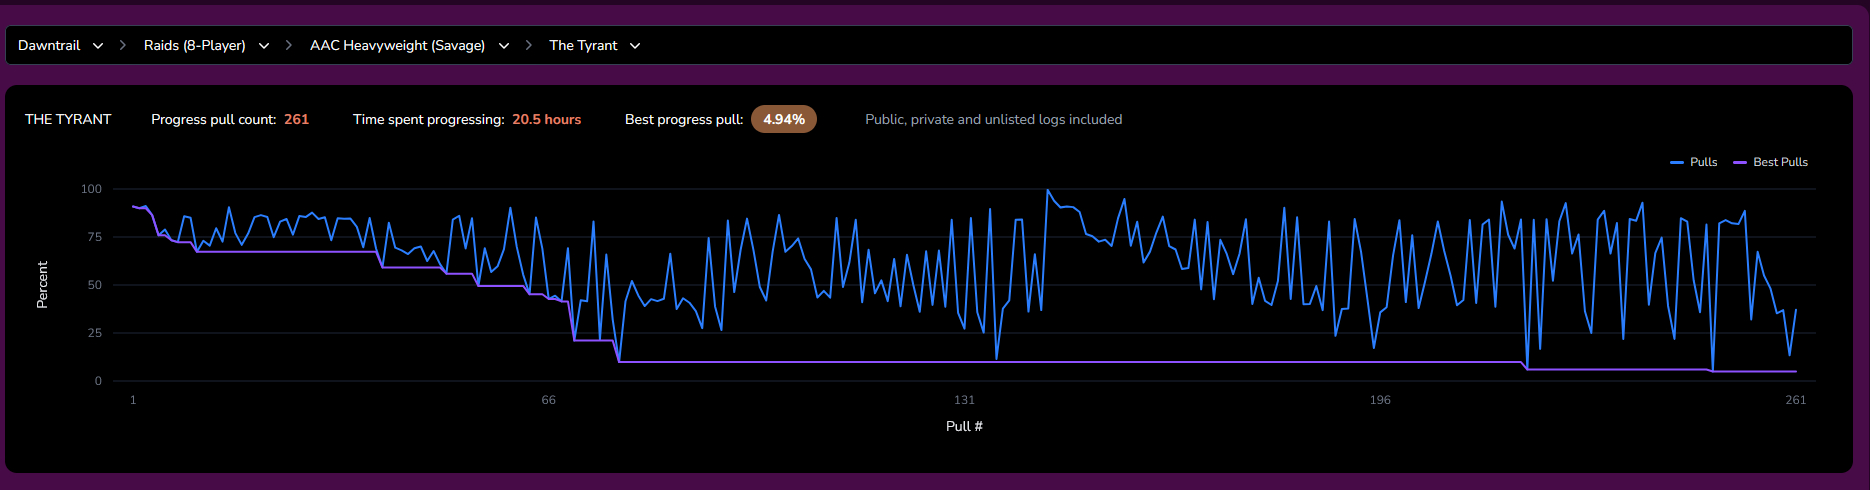1870x490 pixels.
Task: Click the THE TYRANT panel heading
Action: tap(68, 119)
